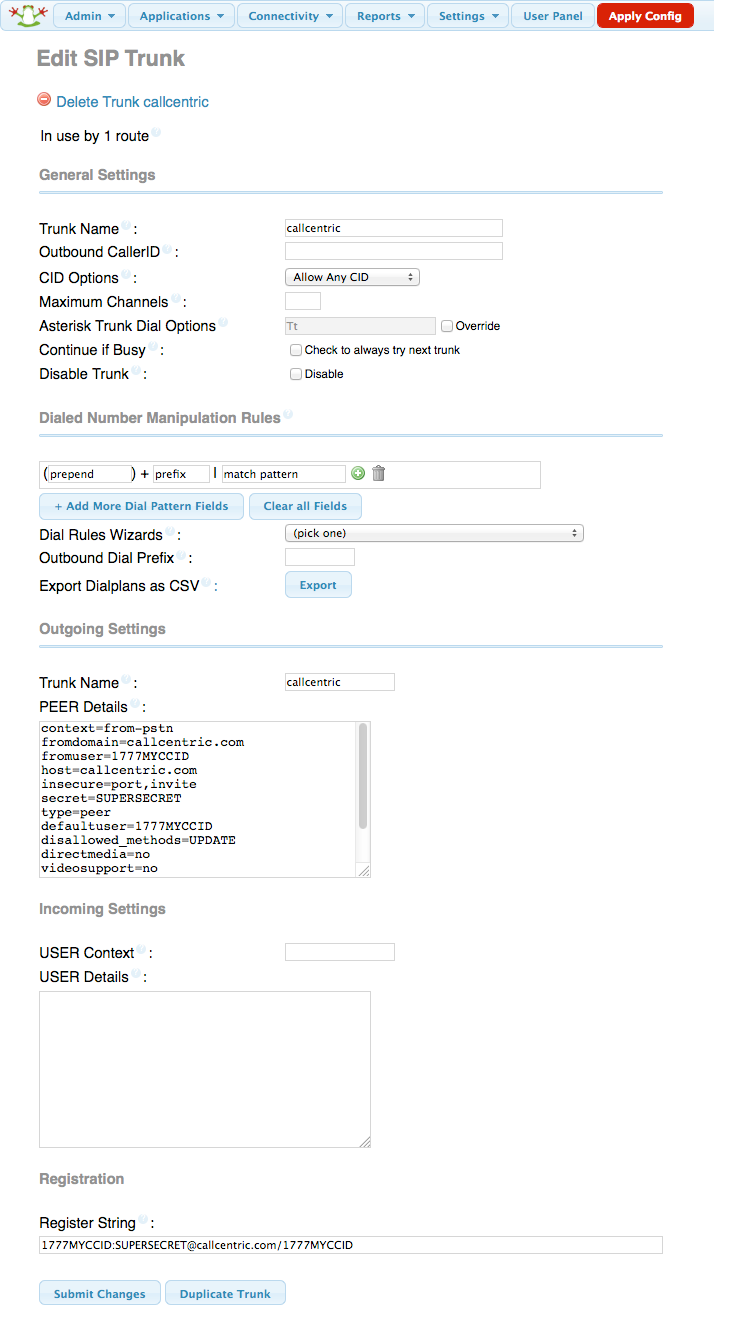Grab the PEER Details textarea resize handle
The height and width of the screenshot is (1329, 750).
coord(365,872)
